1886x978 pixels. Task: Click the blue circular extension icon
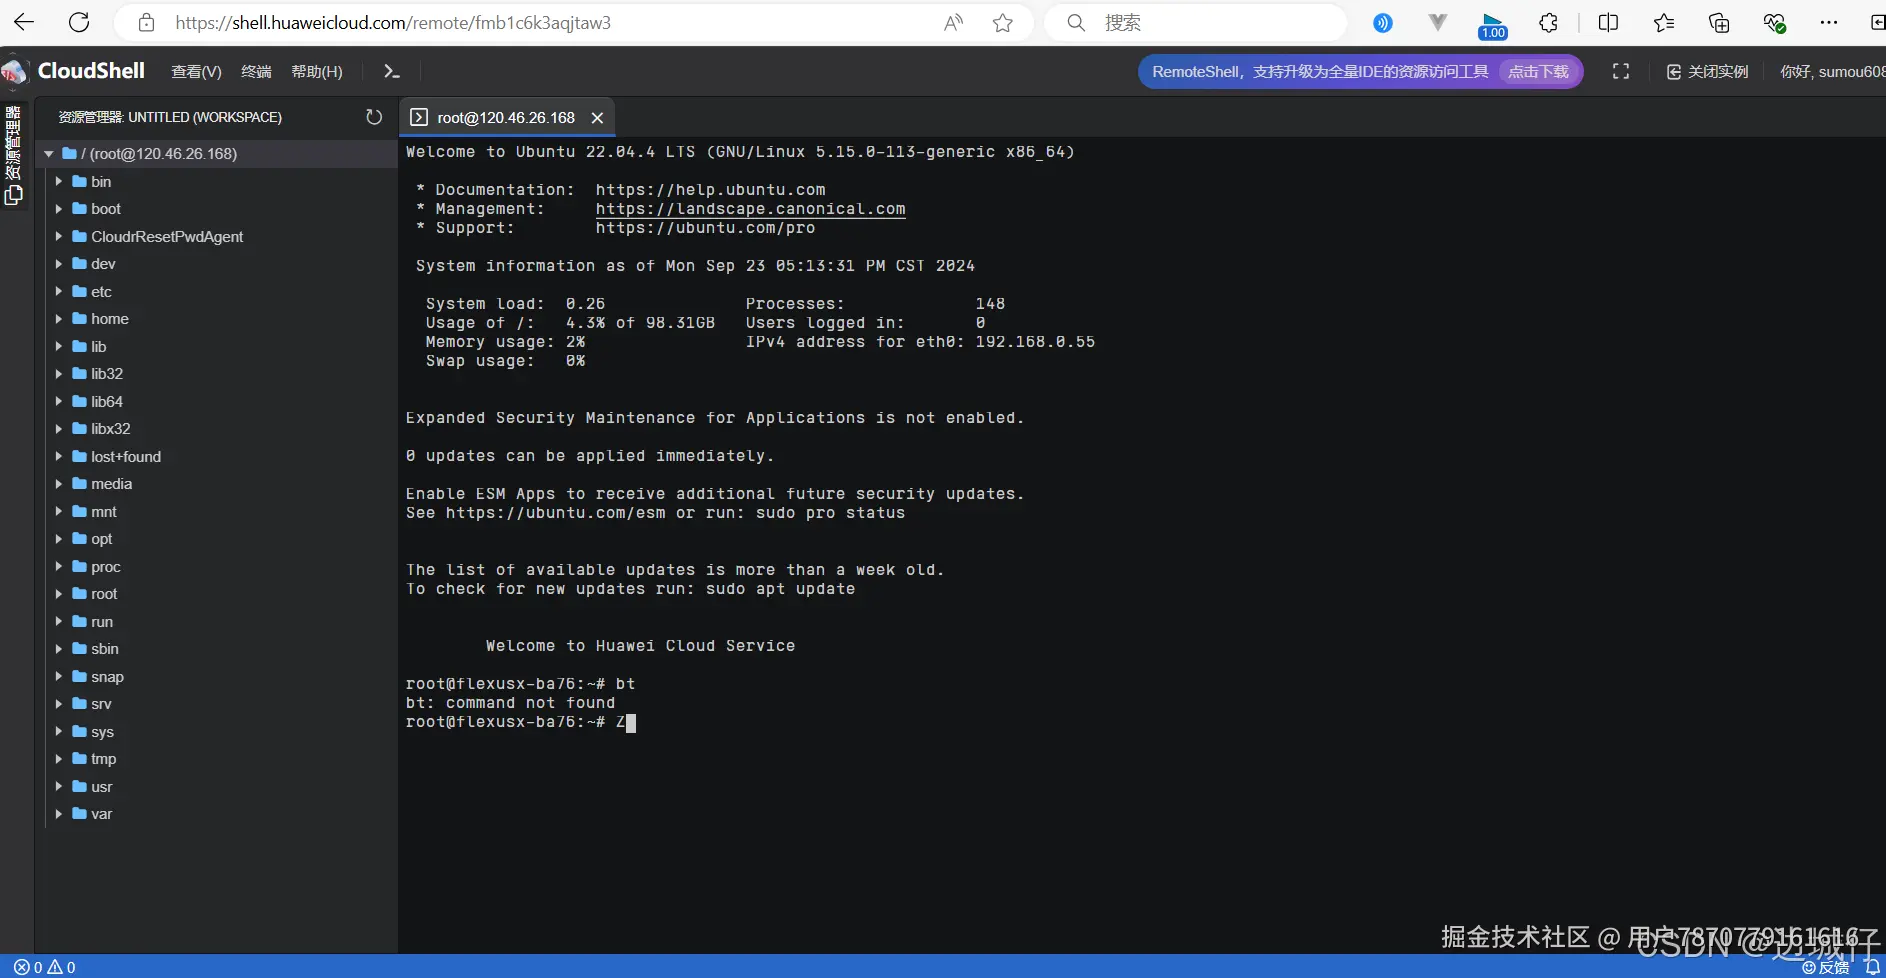(1383, 22)
